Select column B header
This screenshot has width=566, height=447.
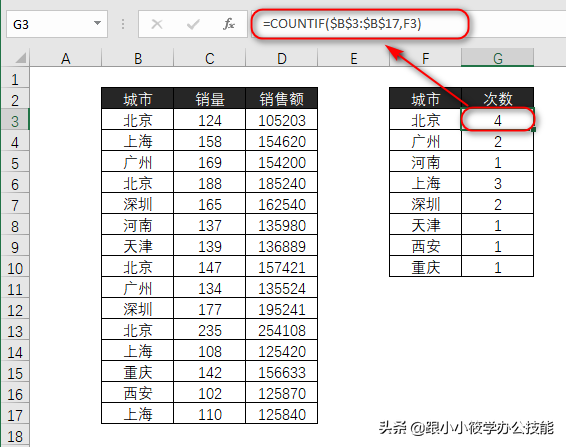click(138, 58)
